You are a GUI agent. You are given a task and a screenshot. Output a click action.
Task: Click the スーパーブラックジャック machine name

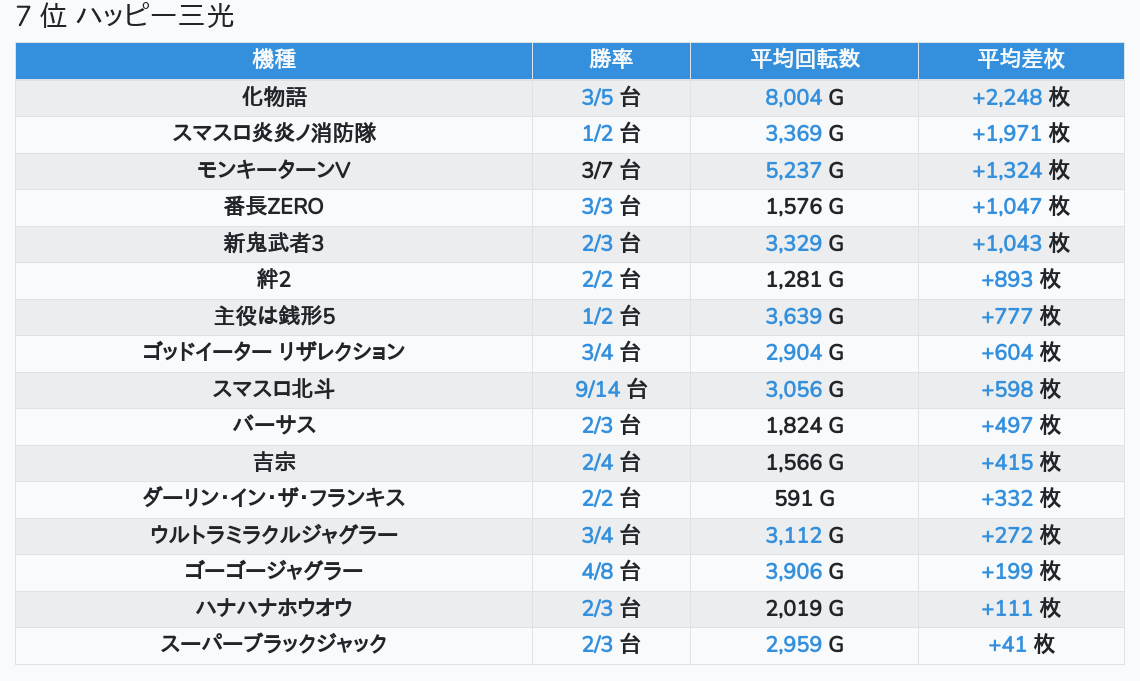click(274, 644)
